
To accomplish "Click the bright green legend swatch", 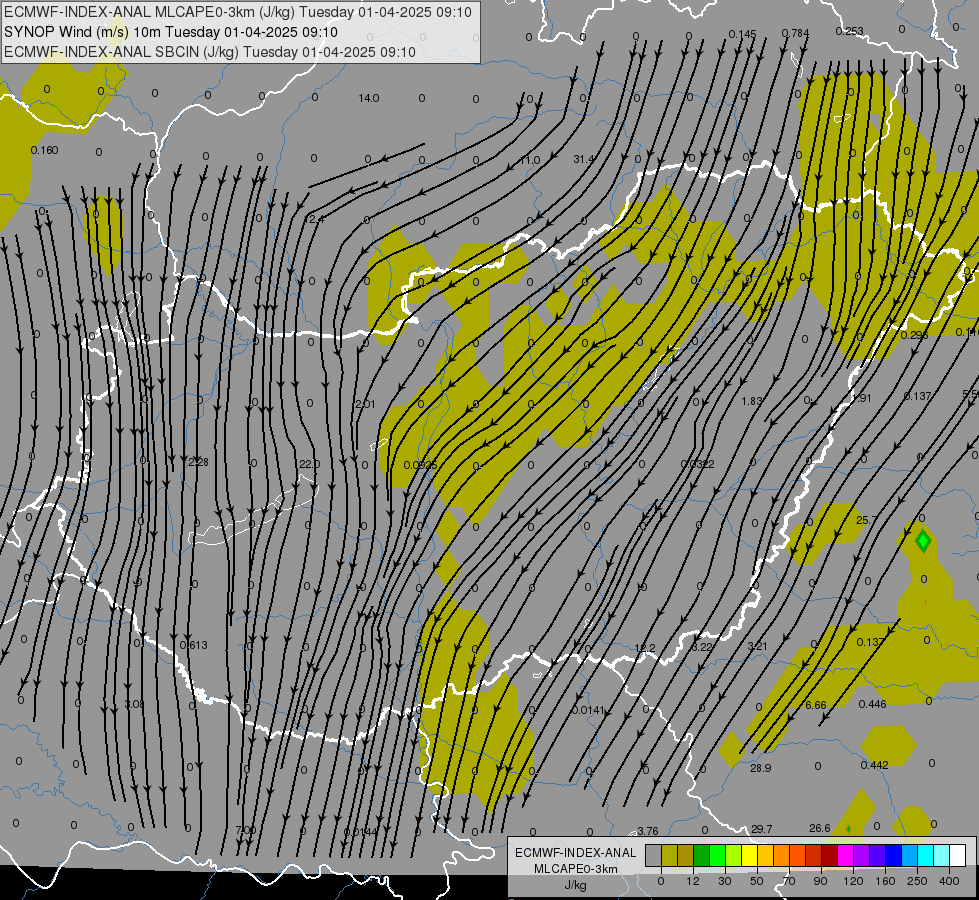I will (717, 855).
